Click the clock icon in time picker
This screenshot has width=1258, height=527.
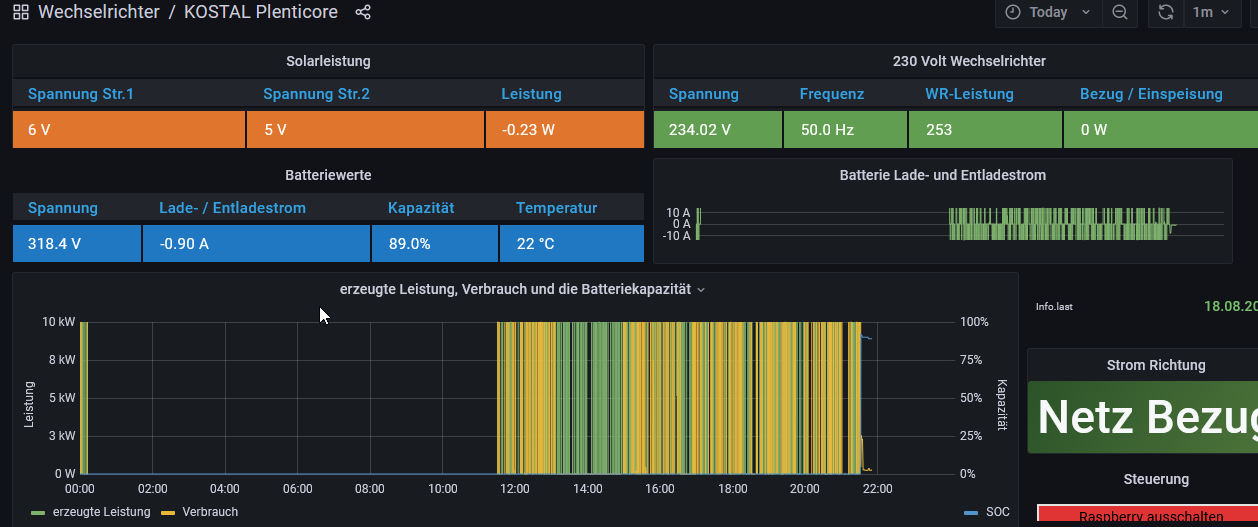[1013, 13]
